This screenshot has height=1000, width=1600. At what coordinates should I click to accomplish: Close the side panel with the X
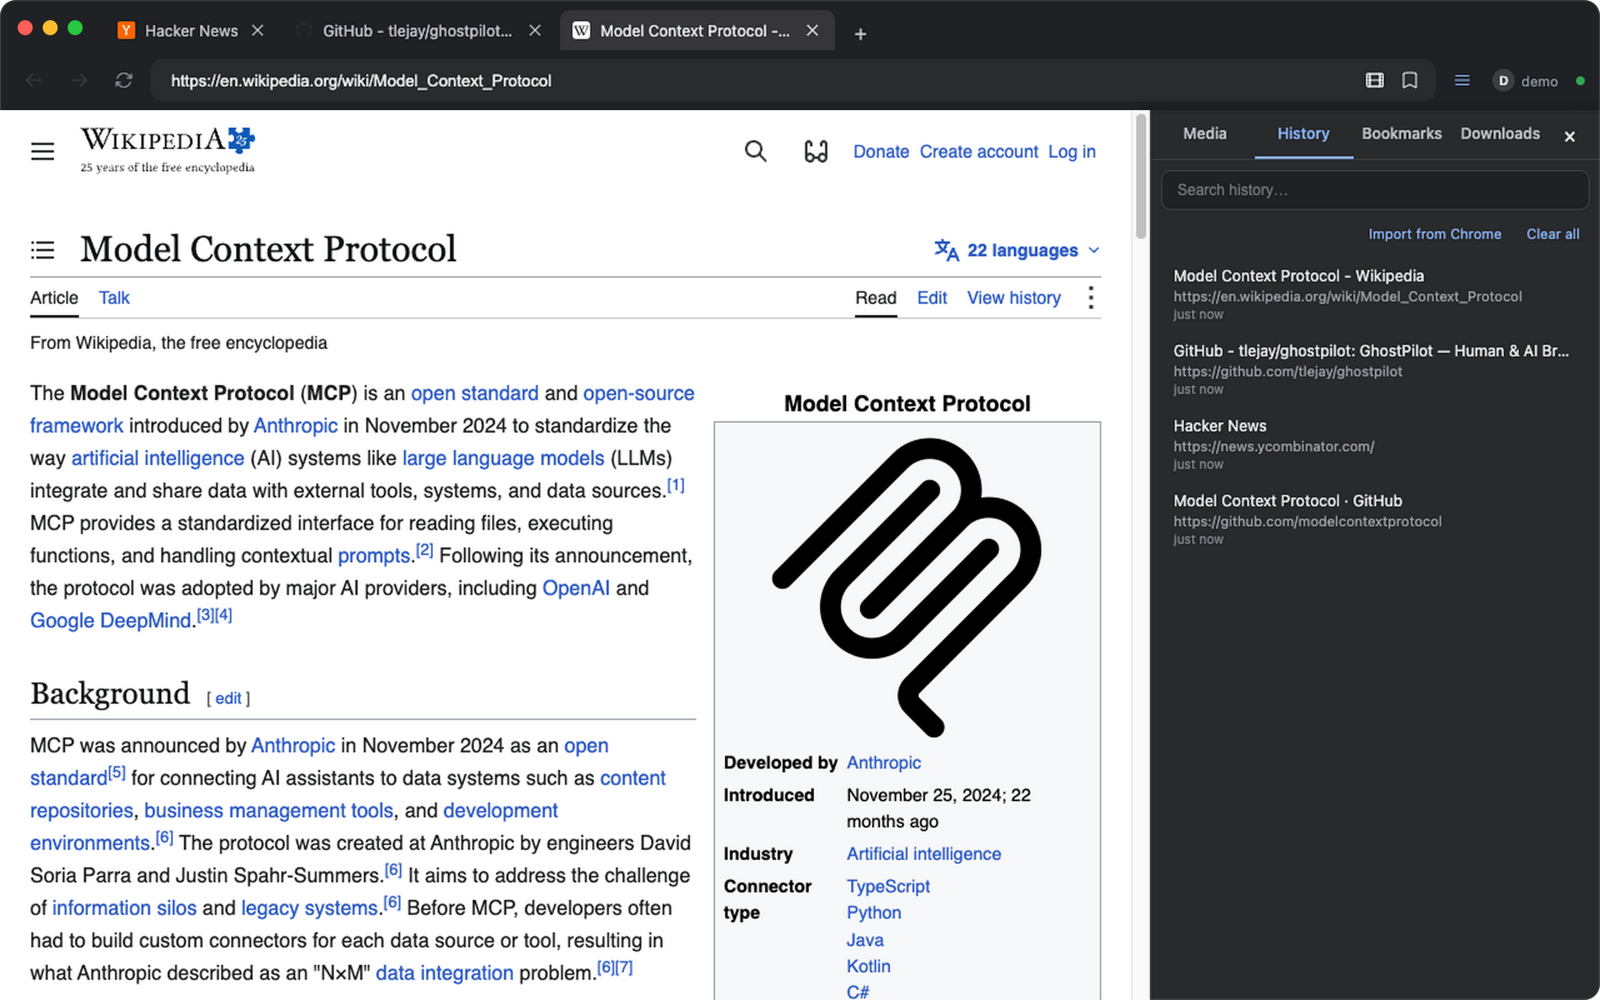point(1570,137)
